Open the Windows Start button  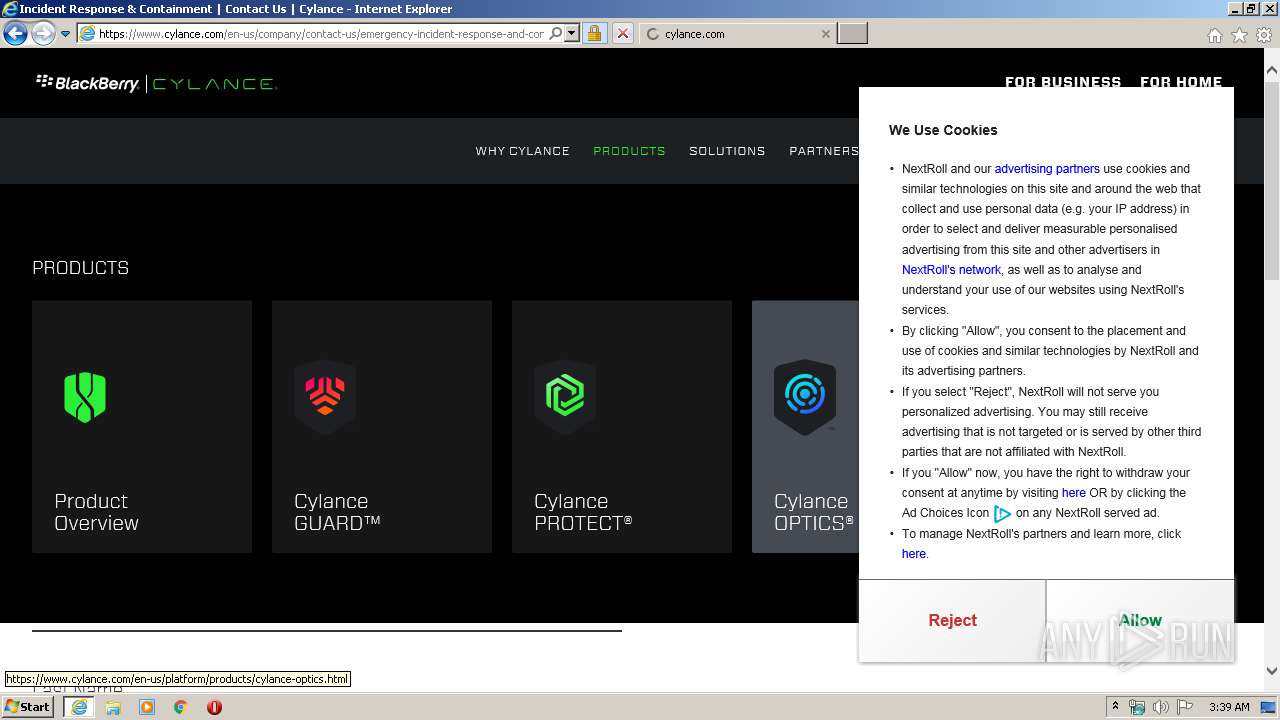click(28, 707)
